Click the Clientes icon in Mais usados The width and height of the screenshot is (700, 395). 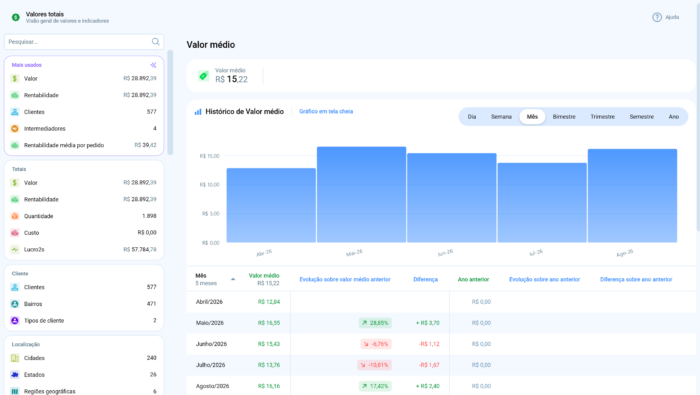pos(15,112)
